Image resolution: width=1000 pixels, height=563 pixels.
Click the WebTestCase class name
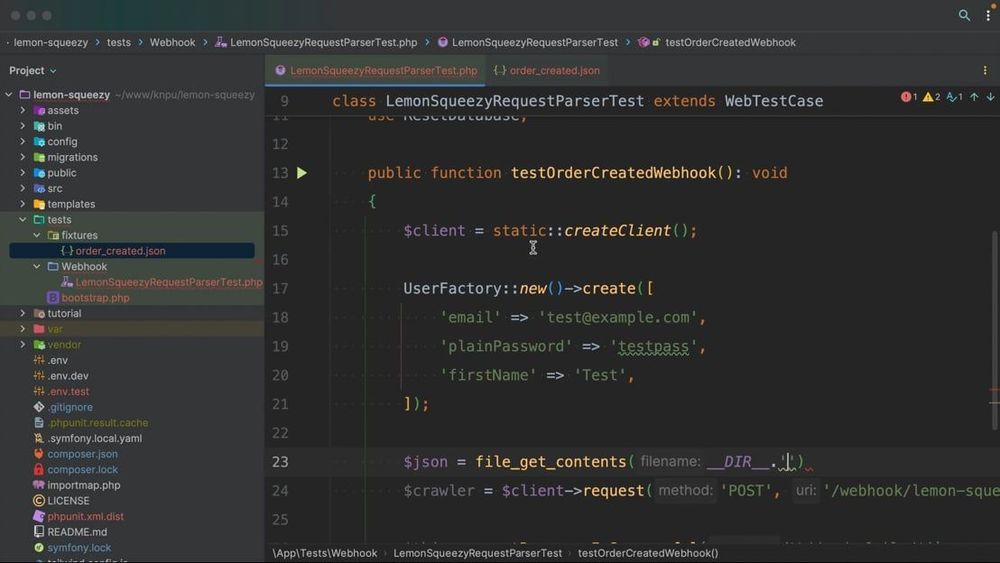click(x=774, y=101)
